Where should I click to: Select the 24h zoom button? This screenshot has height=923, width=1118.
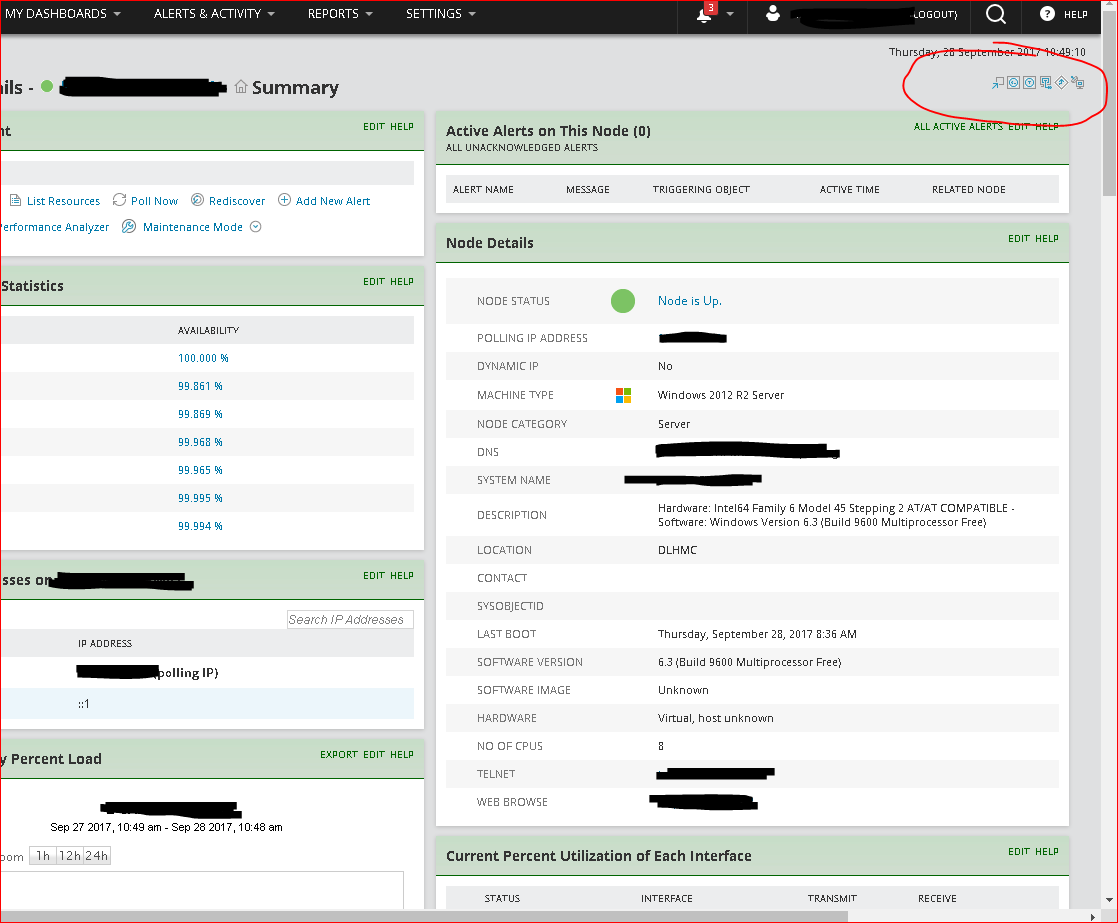coord(97,855)
